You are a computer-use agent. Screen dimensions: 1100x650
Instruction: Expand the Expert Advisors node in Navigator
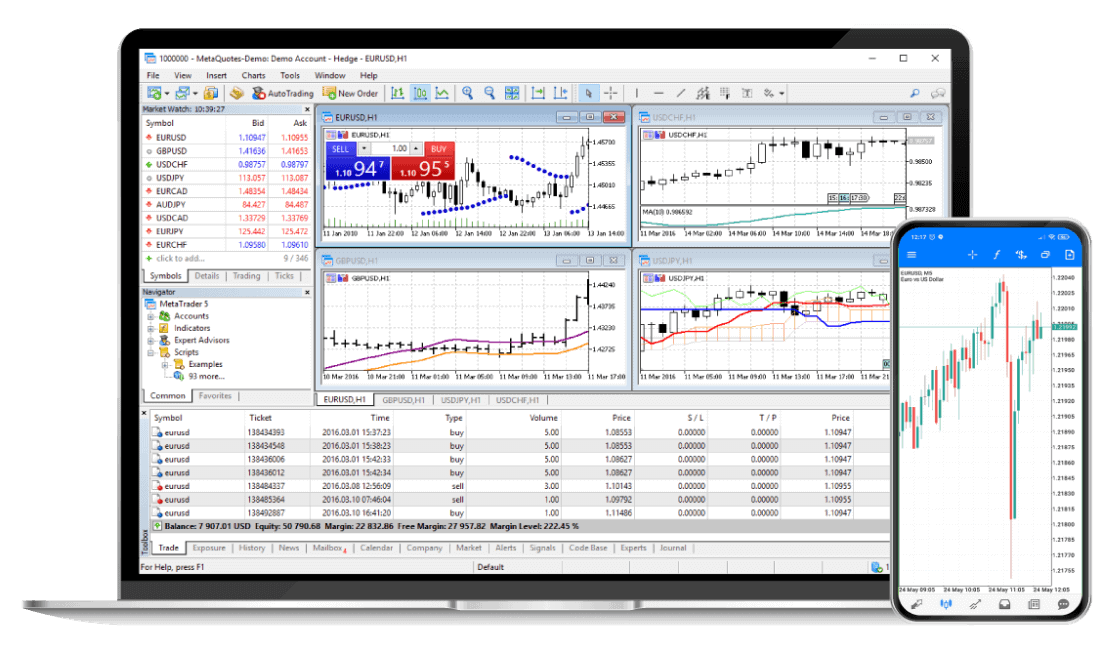tap(150, 340)
